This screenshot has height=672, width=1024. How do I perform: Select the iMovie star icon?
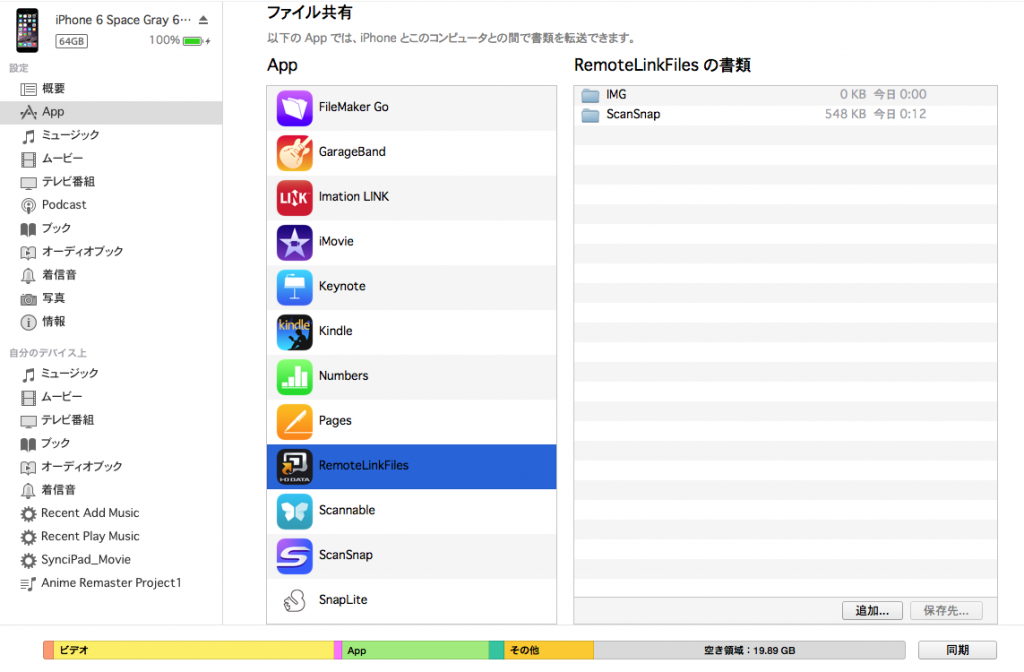point(294,242)
